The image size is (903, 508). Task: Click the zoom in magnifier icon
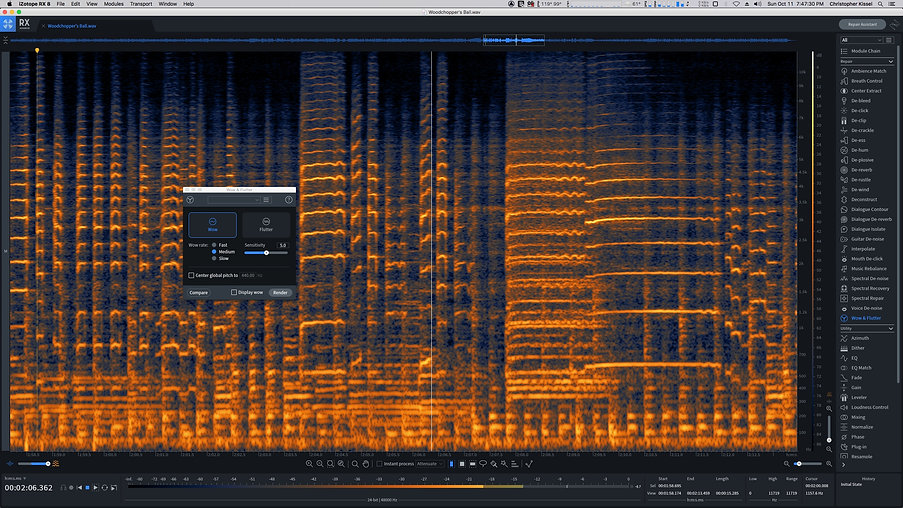pyautogui.click(x=309, y=464)
